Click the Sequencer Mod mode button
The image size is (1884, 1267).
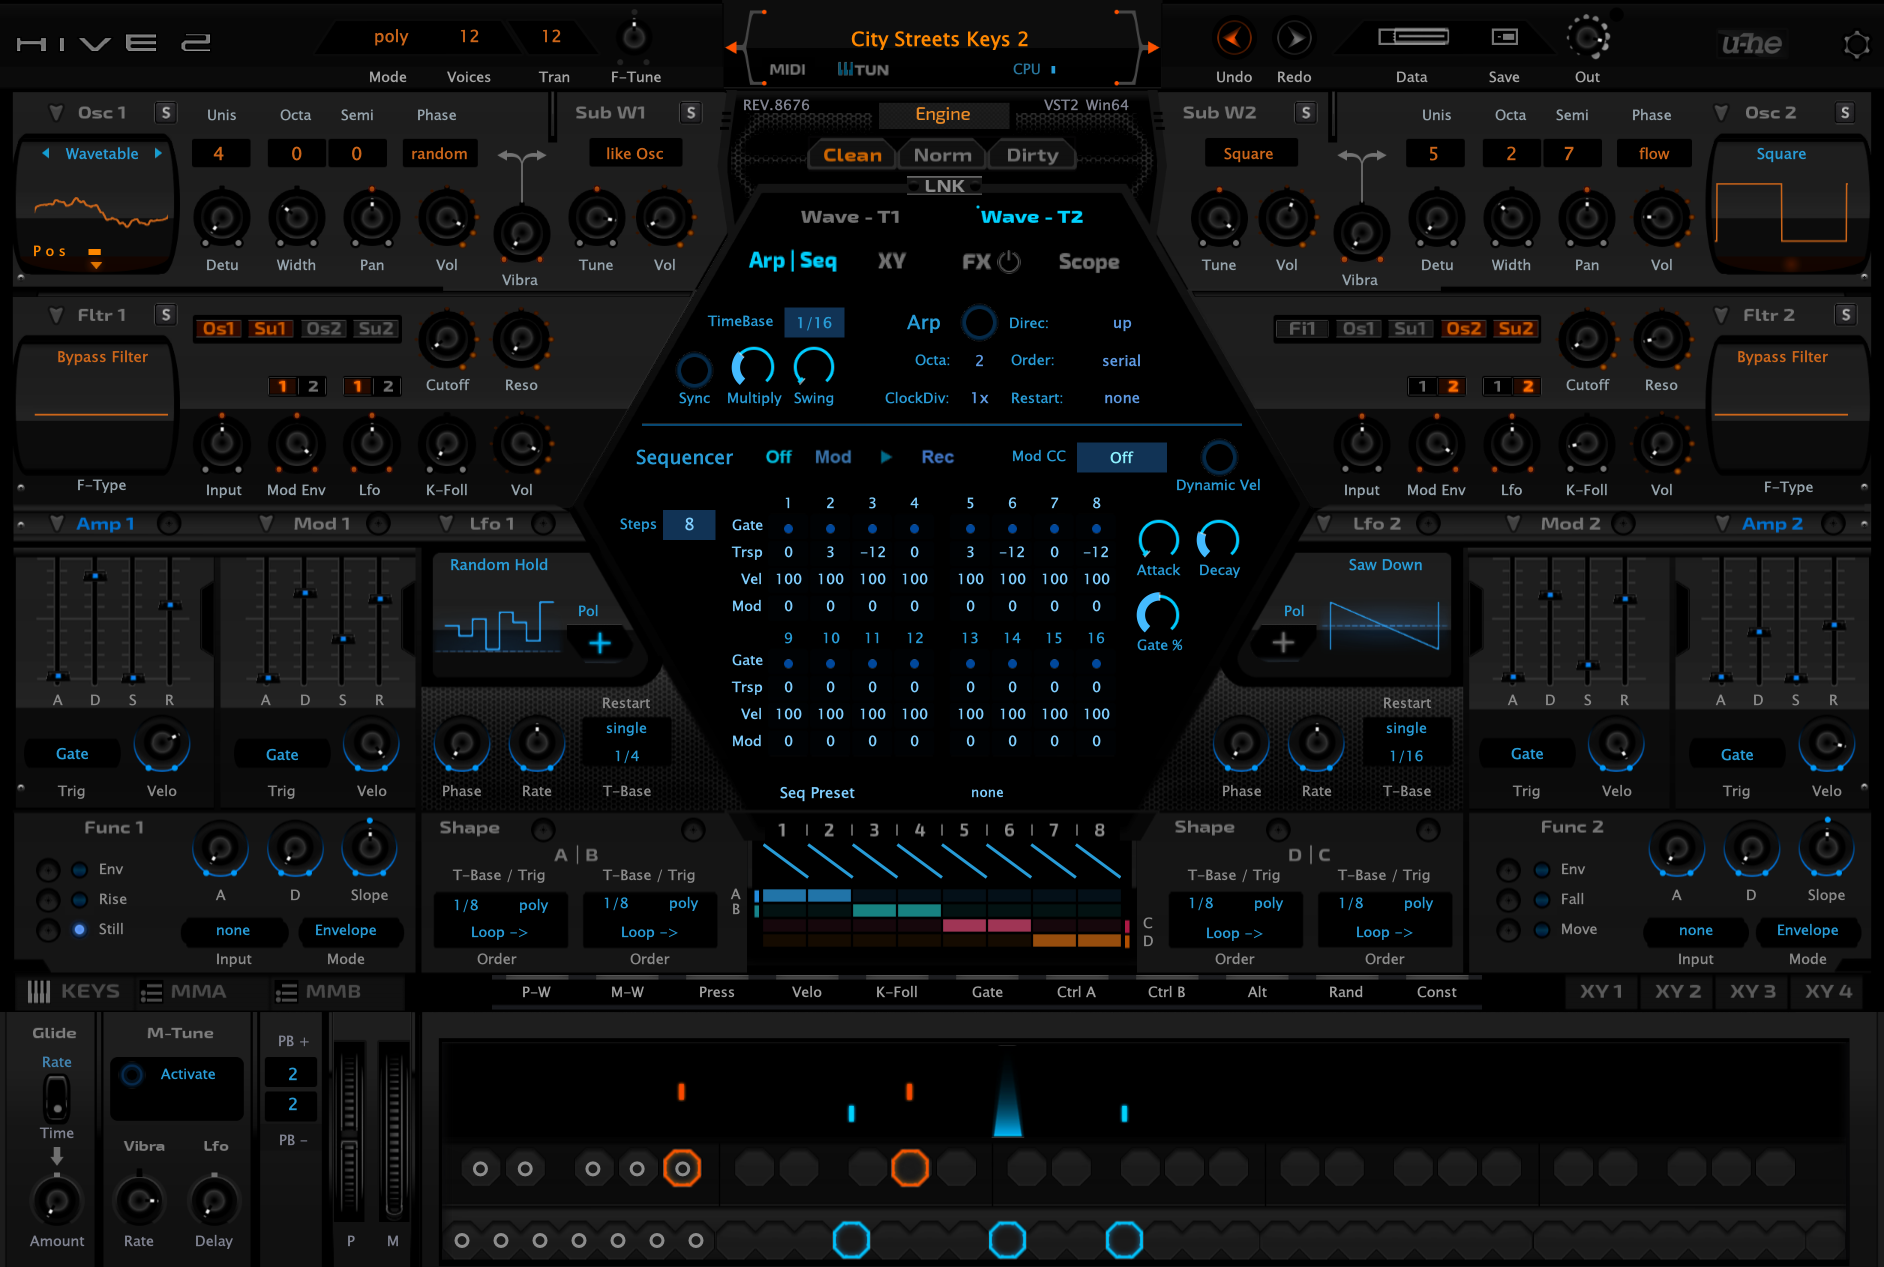(833, 457)
